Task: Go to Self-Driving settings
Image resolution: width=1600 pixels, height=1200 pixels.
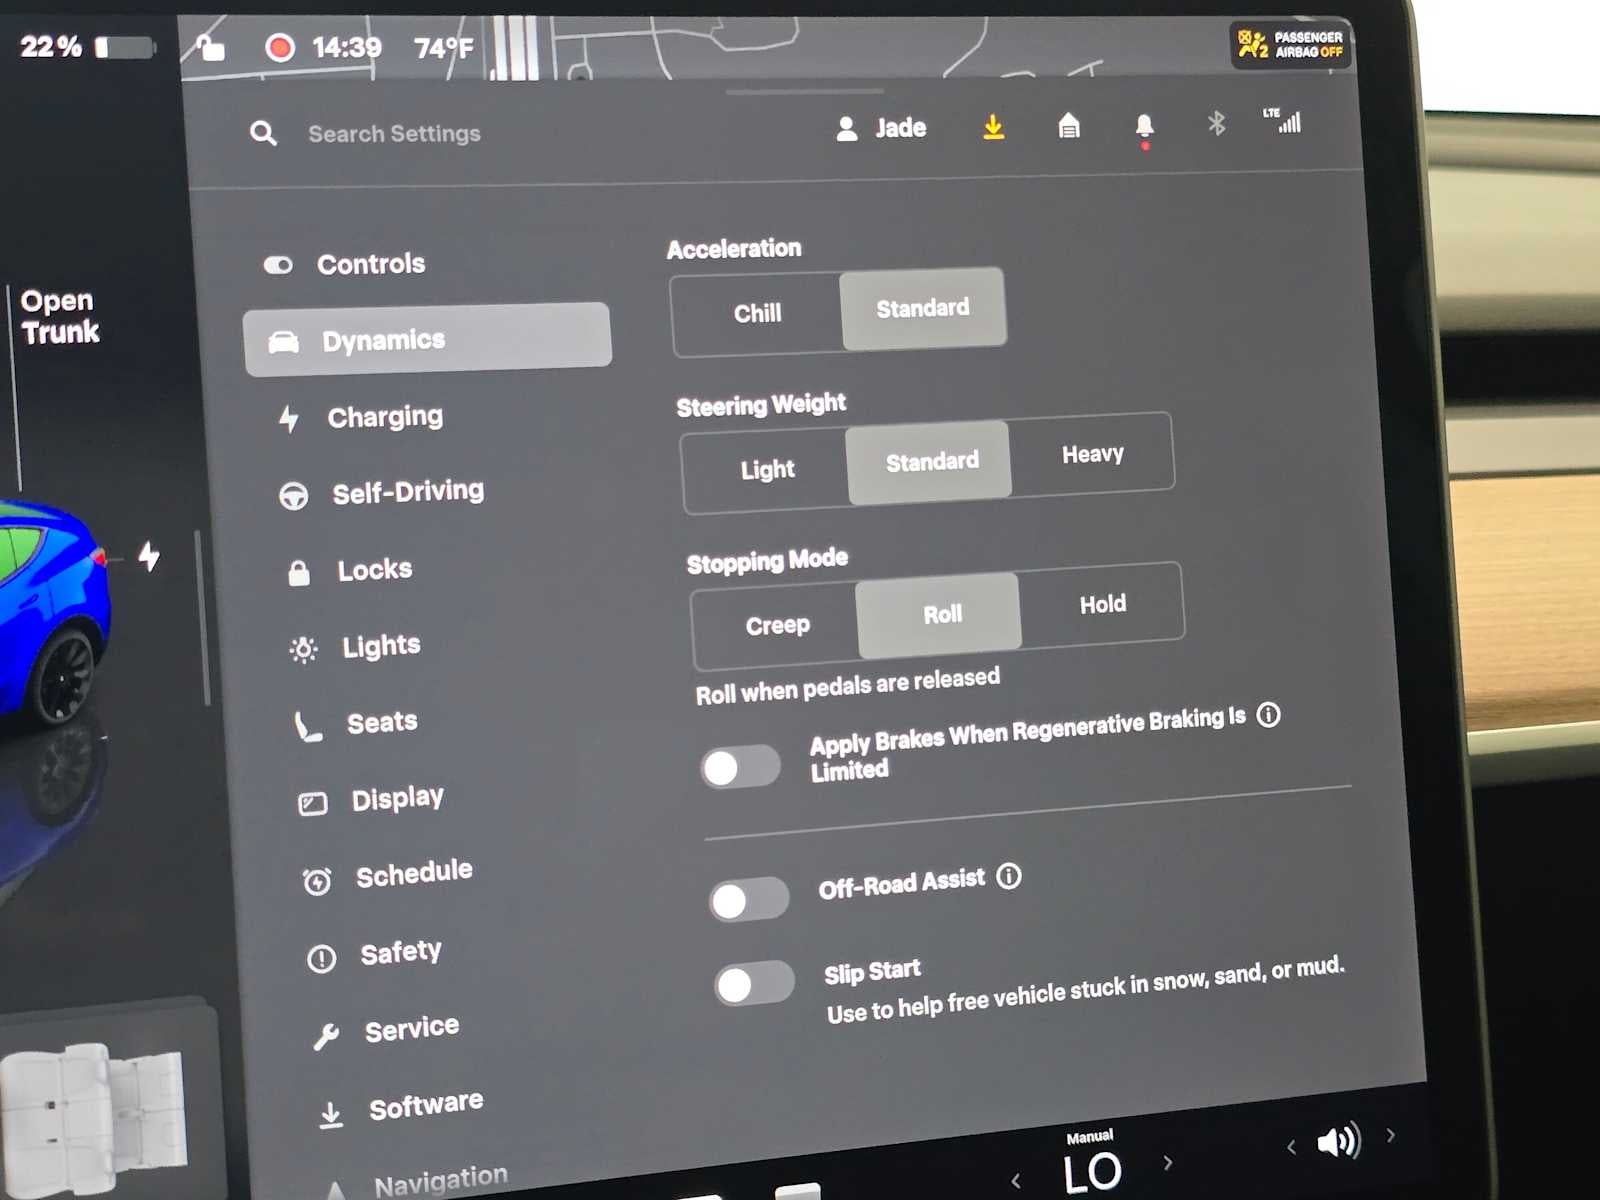Action: 381,492
